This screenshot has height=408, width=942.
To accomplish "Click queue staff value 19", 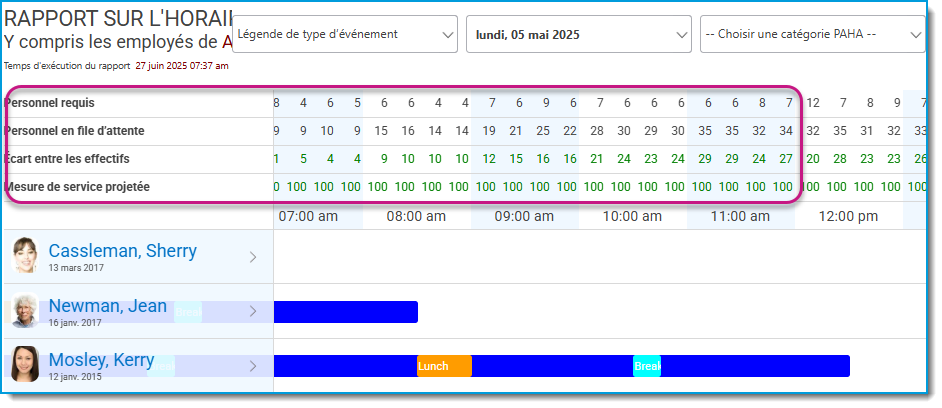I will [x=488, y=130].
